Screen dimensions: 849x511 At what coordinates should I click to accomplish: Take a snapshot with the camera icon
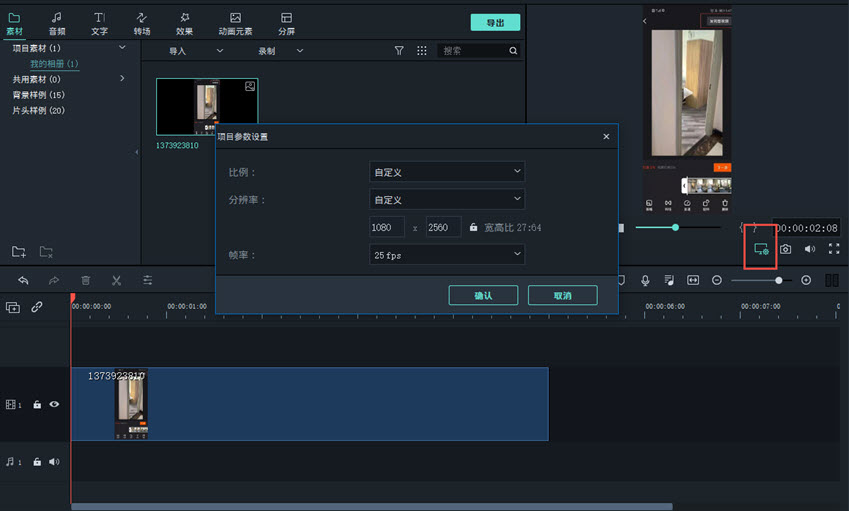point(786,249)
